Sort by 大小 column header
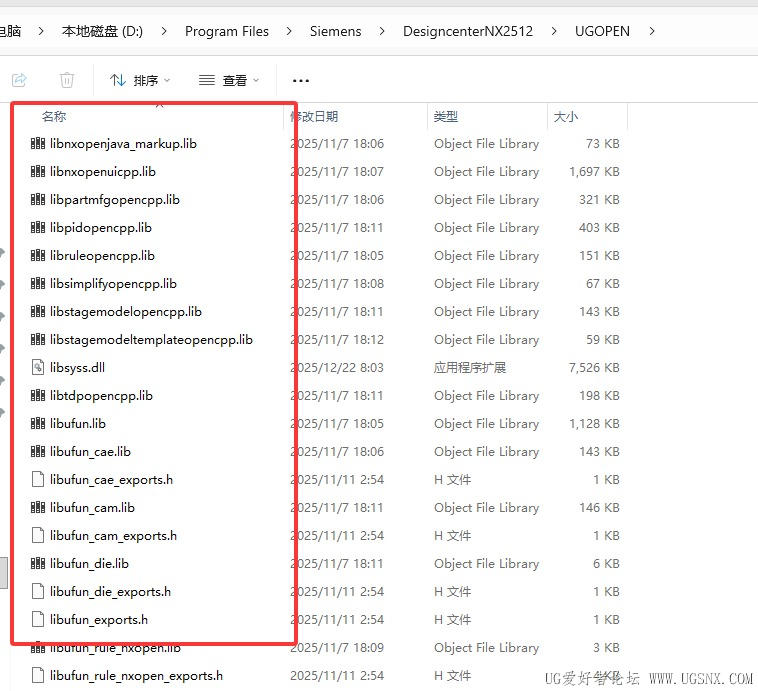The image size is (758, 691). click(x=566, y=117)
